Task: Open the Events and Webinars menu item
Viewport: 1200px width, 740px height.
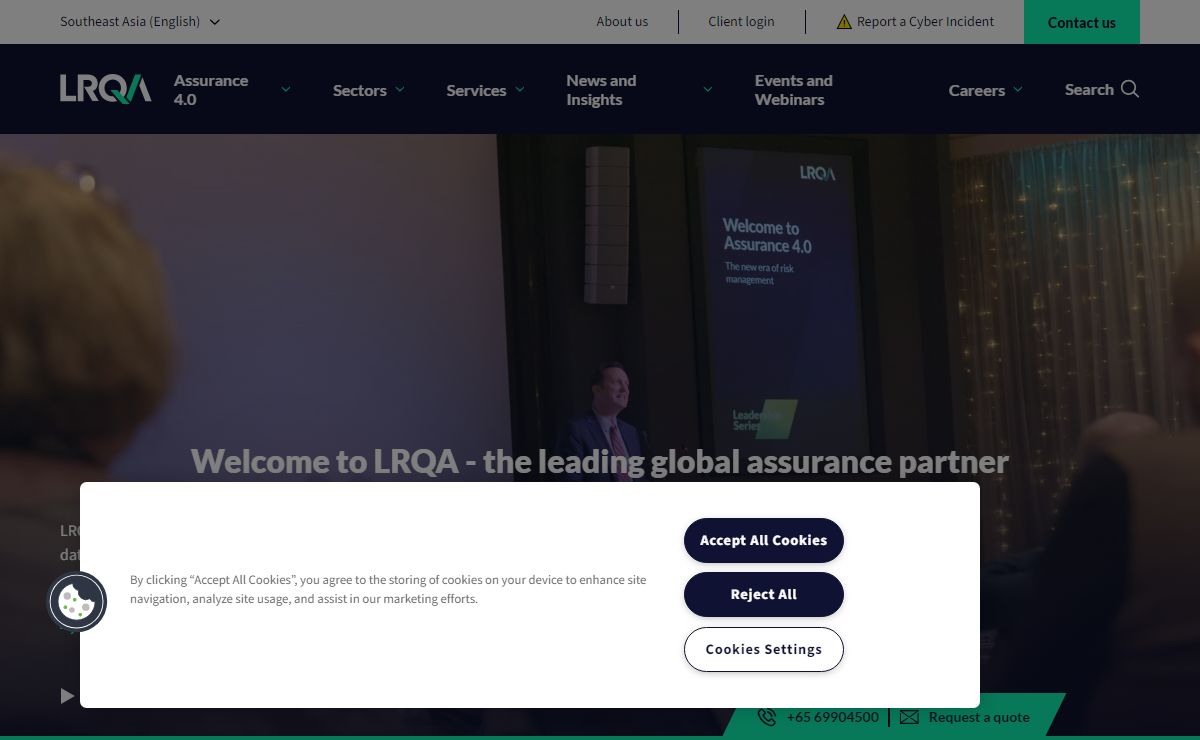Action: pyautogui.click(x=794, y=90)
